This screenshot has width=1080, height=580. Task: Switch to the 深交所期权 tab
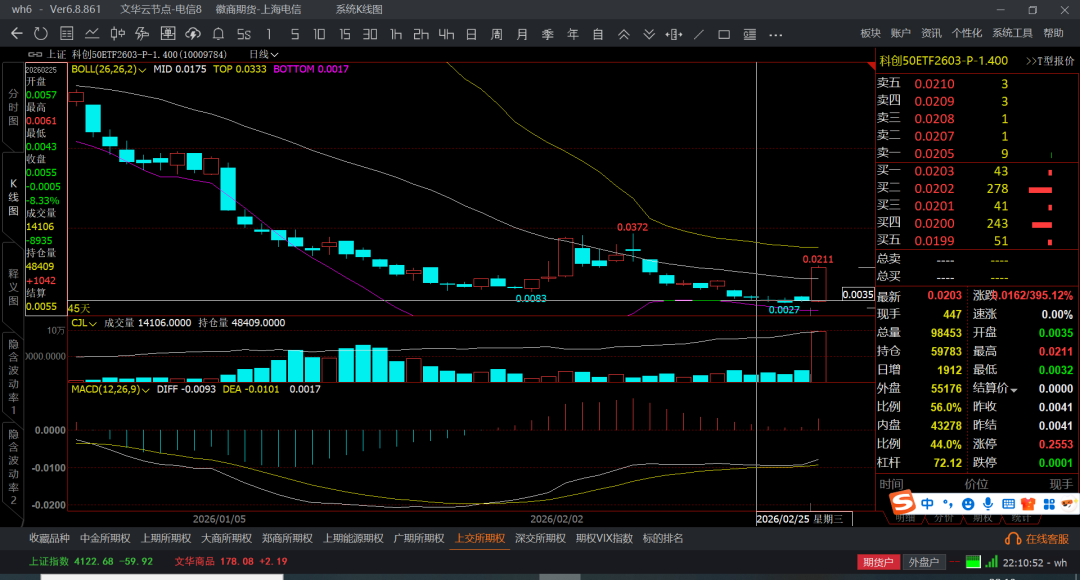539,538
